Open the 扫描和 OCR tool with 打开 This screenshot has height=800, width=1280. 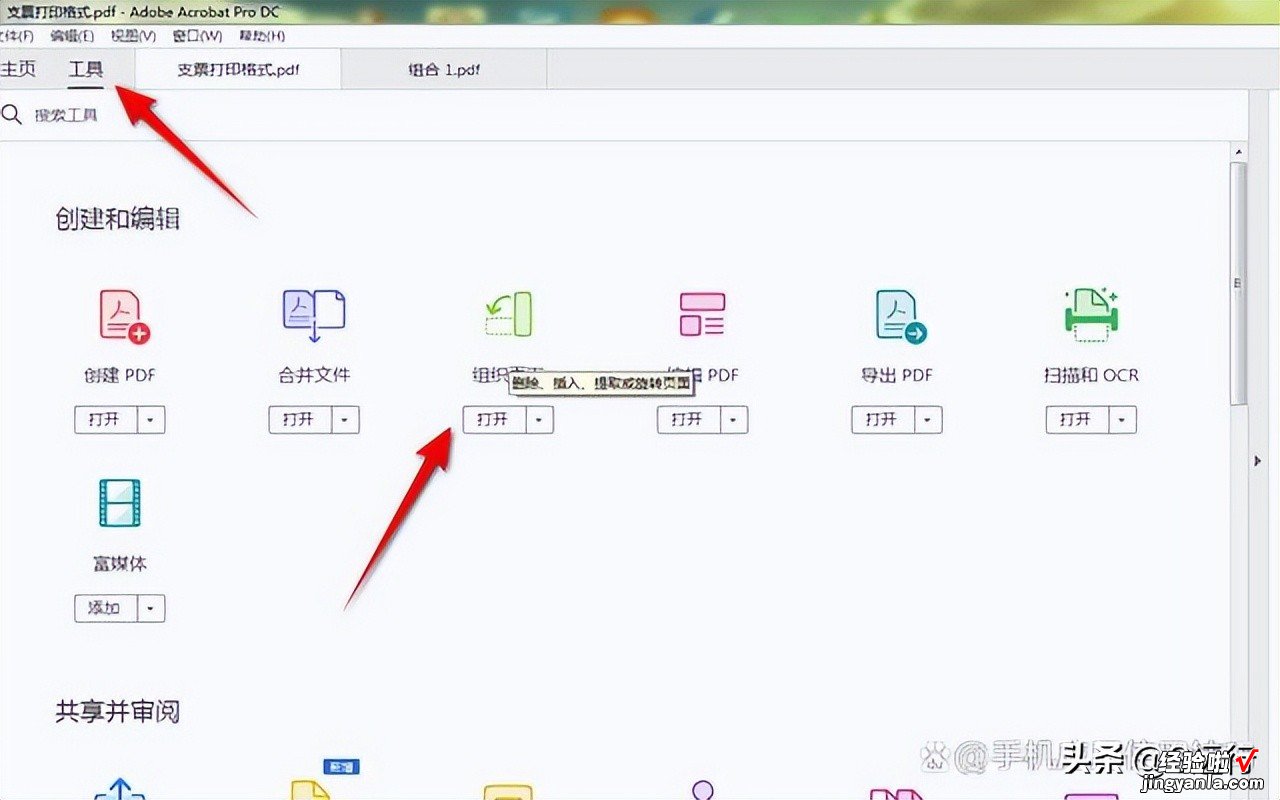point(1076,420)
